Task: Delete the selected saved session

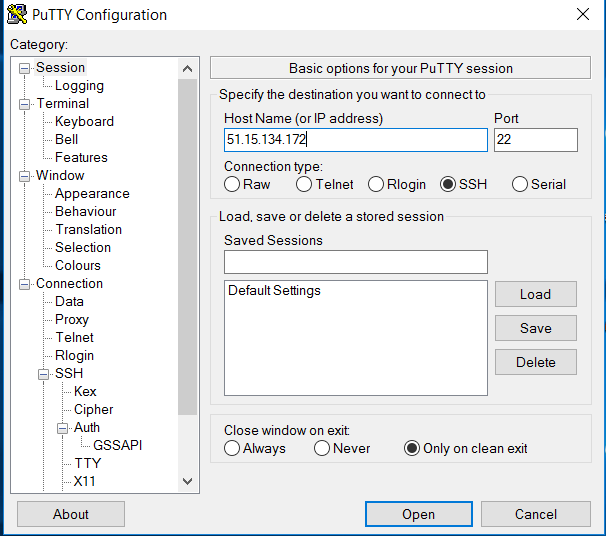Action: click(x=536, y=362)
